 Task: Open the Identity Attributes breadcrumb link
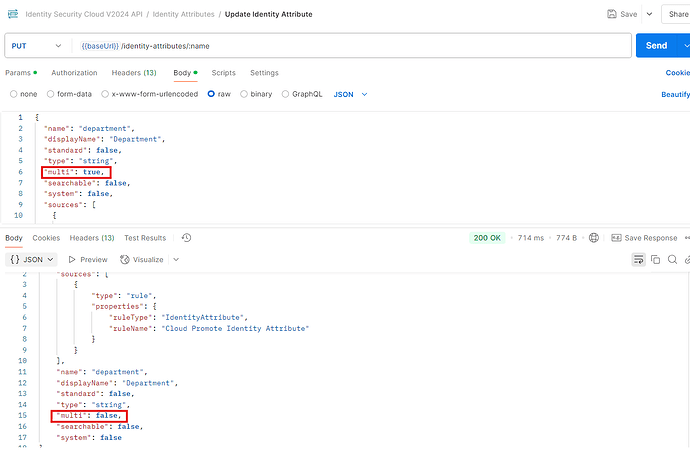[x=187, y=15]
